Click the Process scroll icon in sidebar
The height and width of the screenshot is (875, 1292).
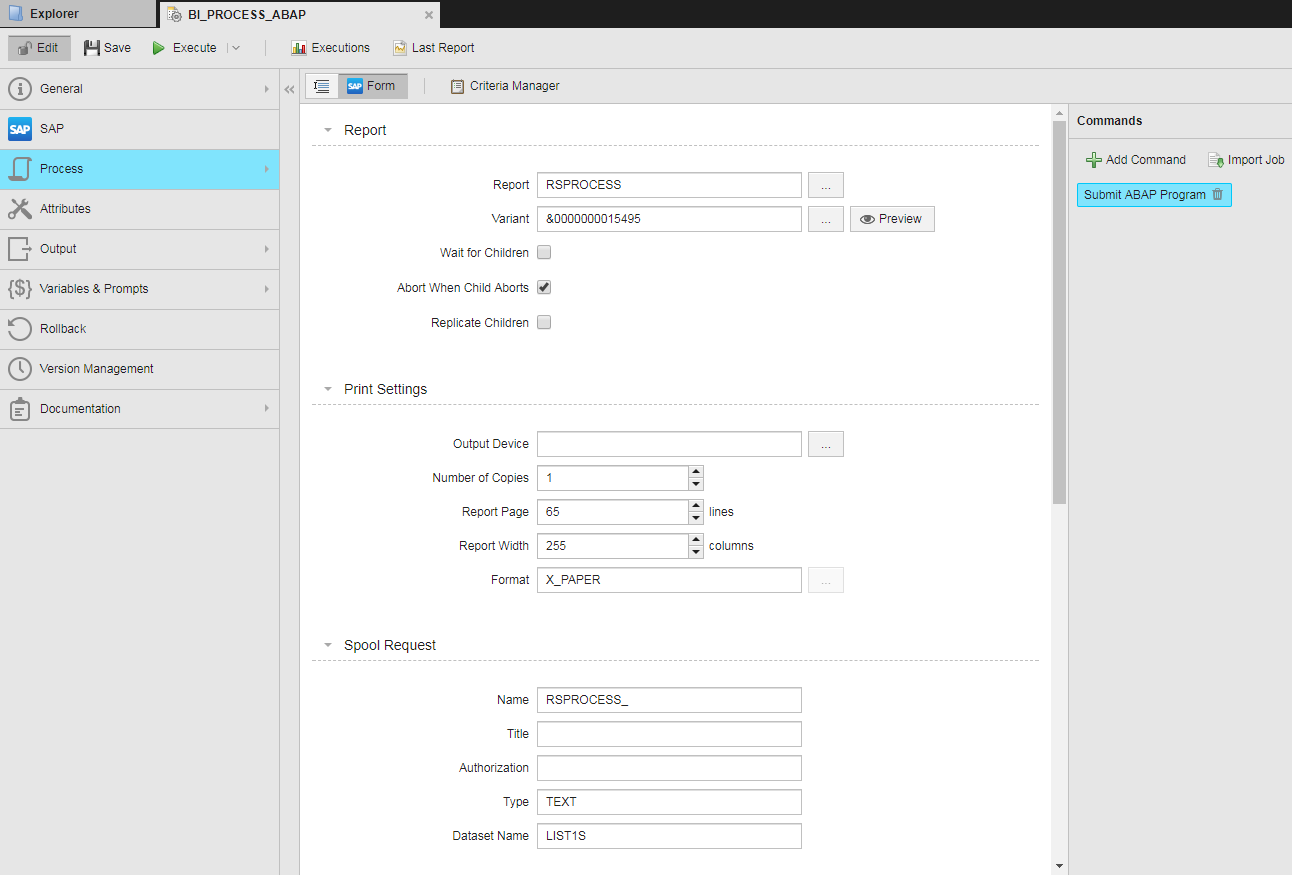click(x=20, y=169)
